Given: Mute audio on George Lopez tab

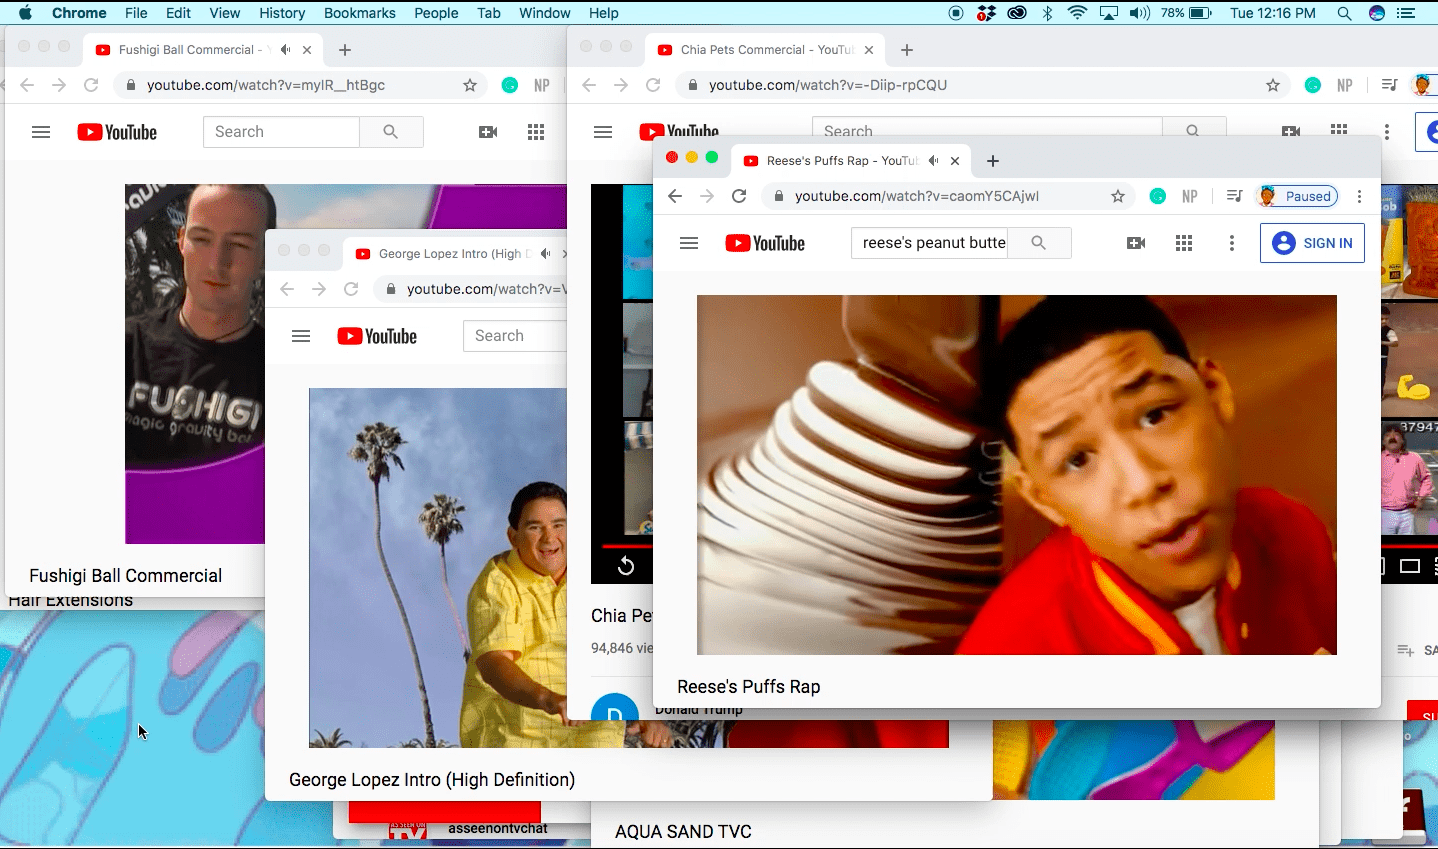Looking at the screenshot, I should tap(546, 254).
